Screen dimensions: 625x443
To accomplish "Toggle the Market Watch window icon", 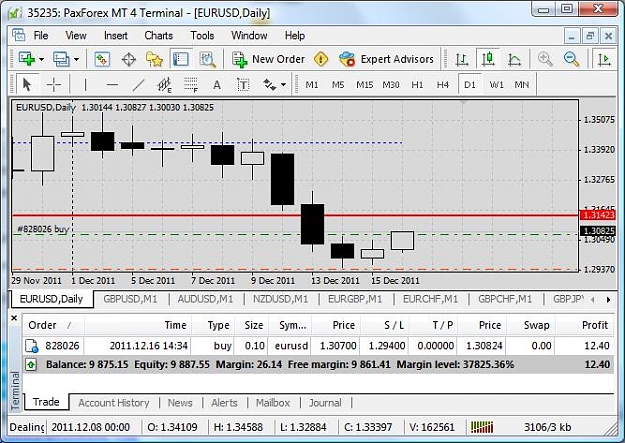I will click(102, 59).
